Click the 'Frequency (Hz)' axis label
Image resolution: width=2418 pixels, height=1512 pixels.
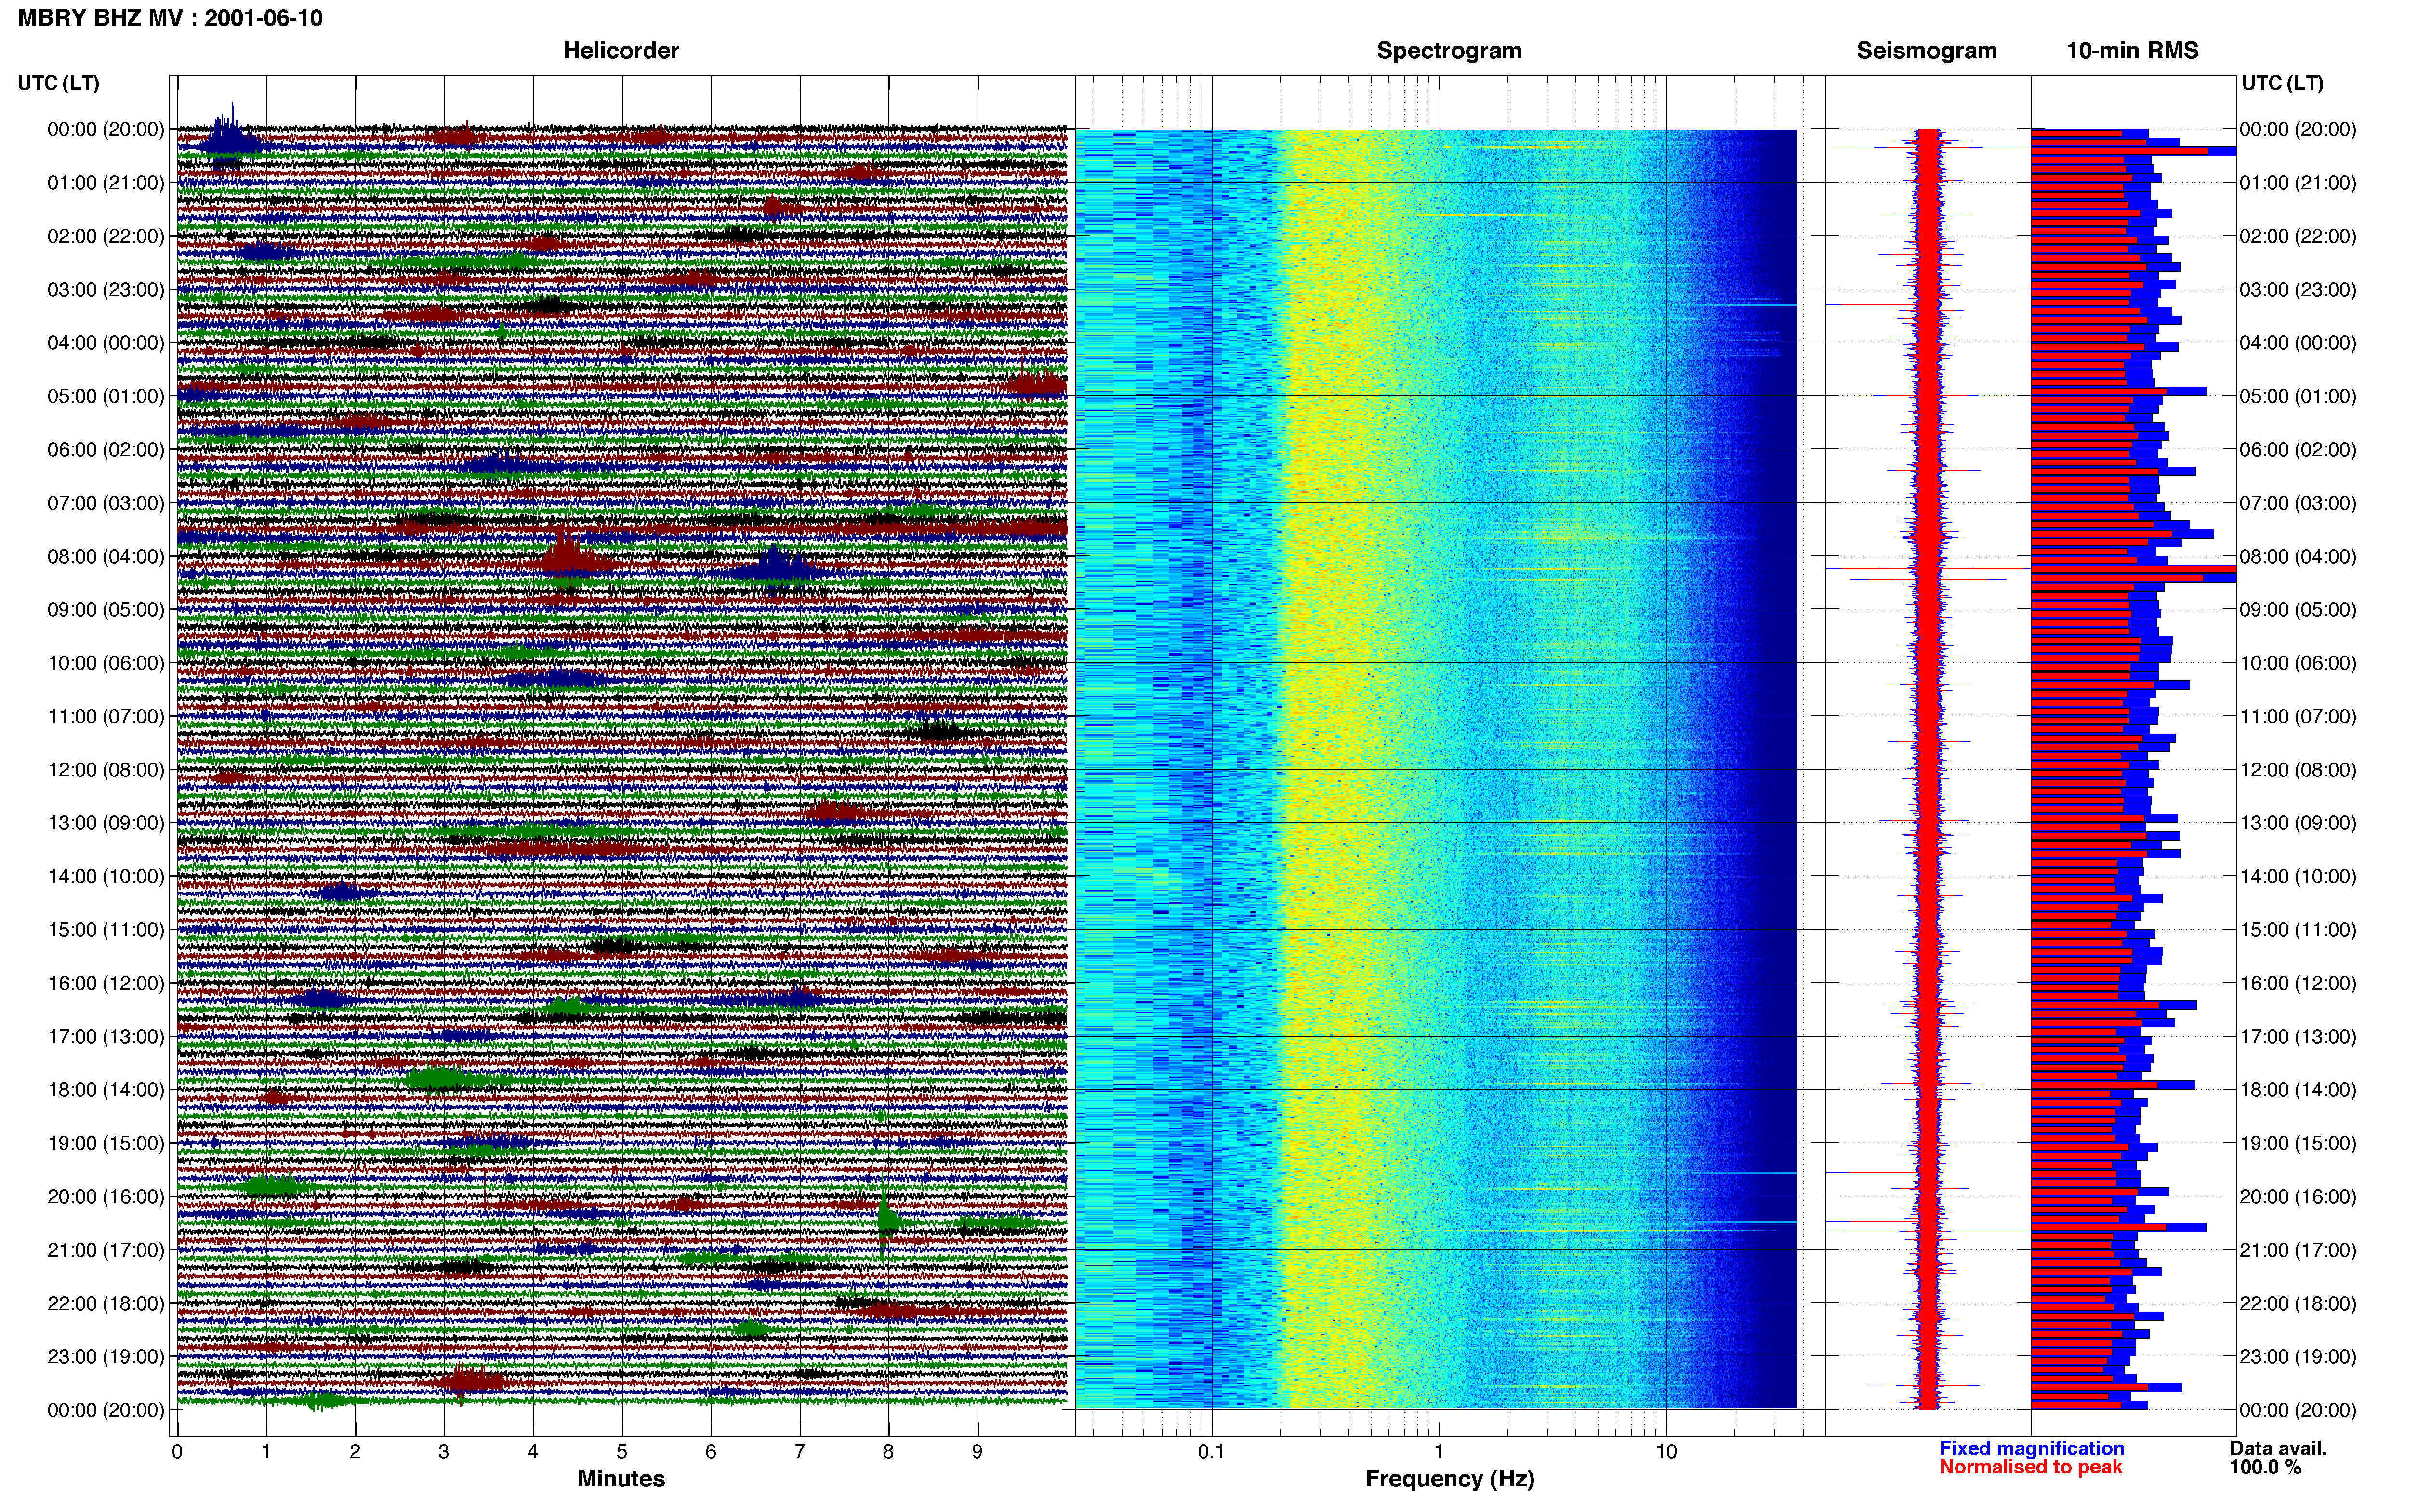1449,1479
